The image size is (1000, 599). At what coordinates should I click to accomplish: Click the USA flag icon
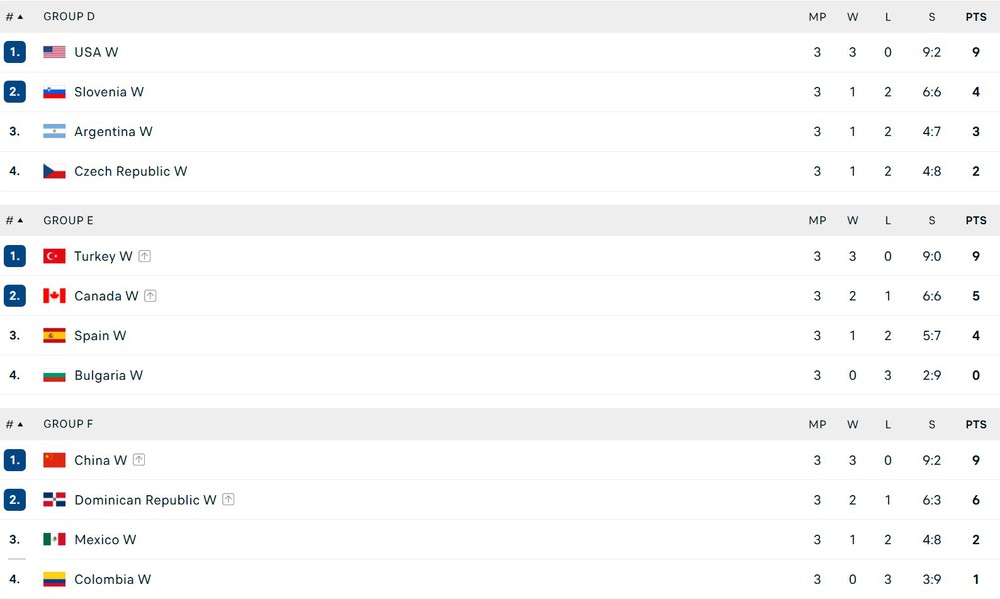click(x=54, y=52)
